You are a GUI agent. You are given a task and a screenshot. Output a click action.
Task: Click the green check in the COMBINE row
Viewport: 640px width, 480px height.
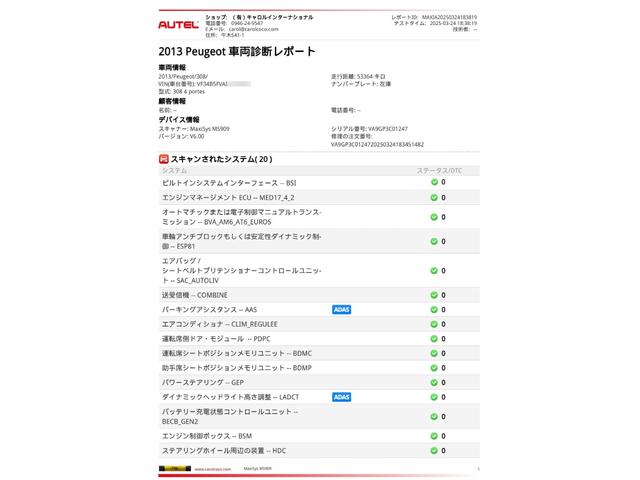point(434,295)
